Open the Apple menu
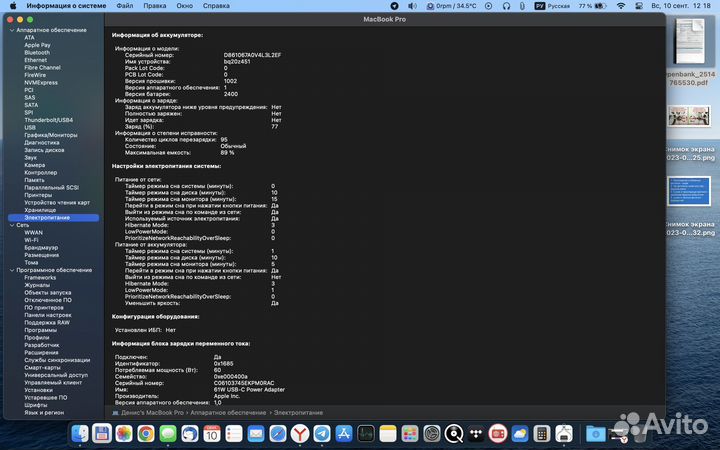The image size is (720, 450). click(13, 6)
